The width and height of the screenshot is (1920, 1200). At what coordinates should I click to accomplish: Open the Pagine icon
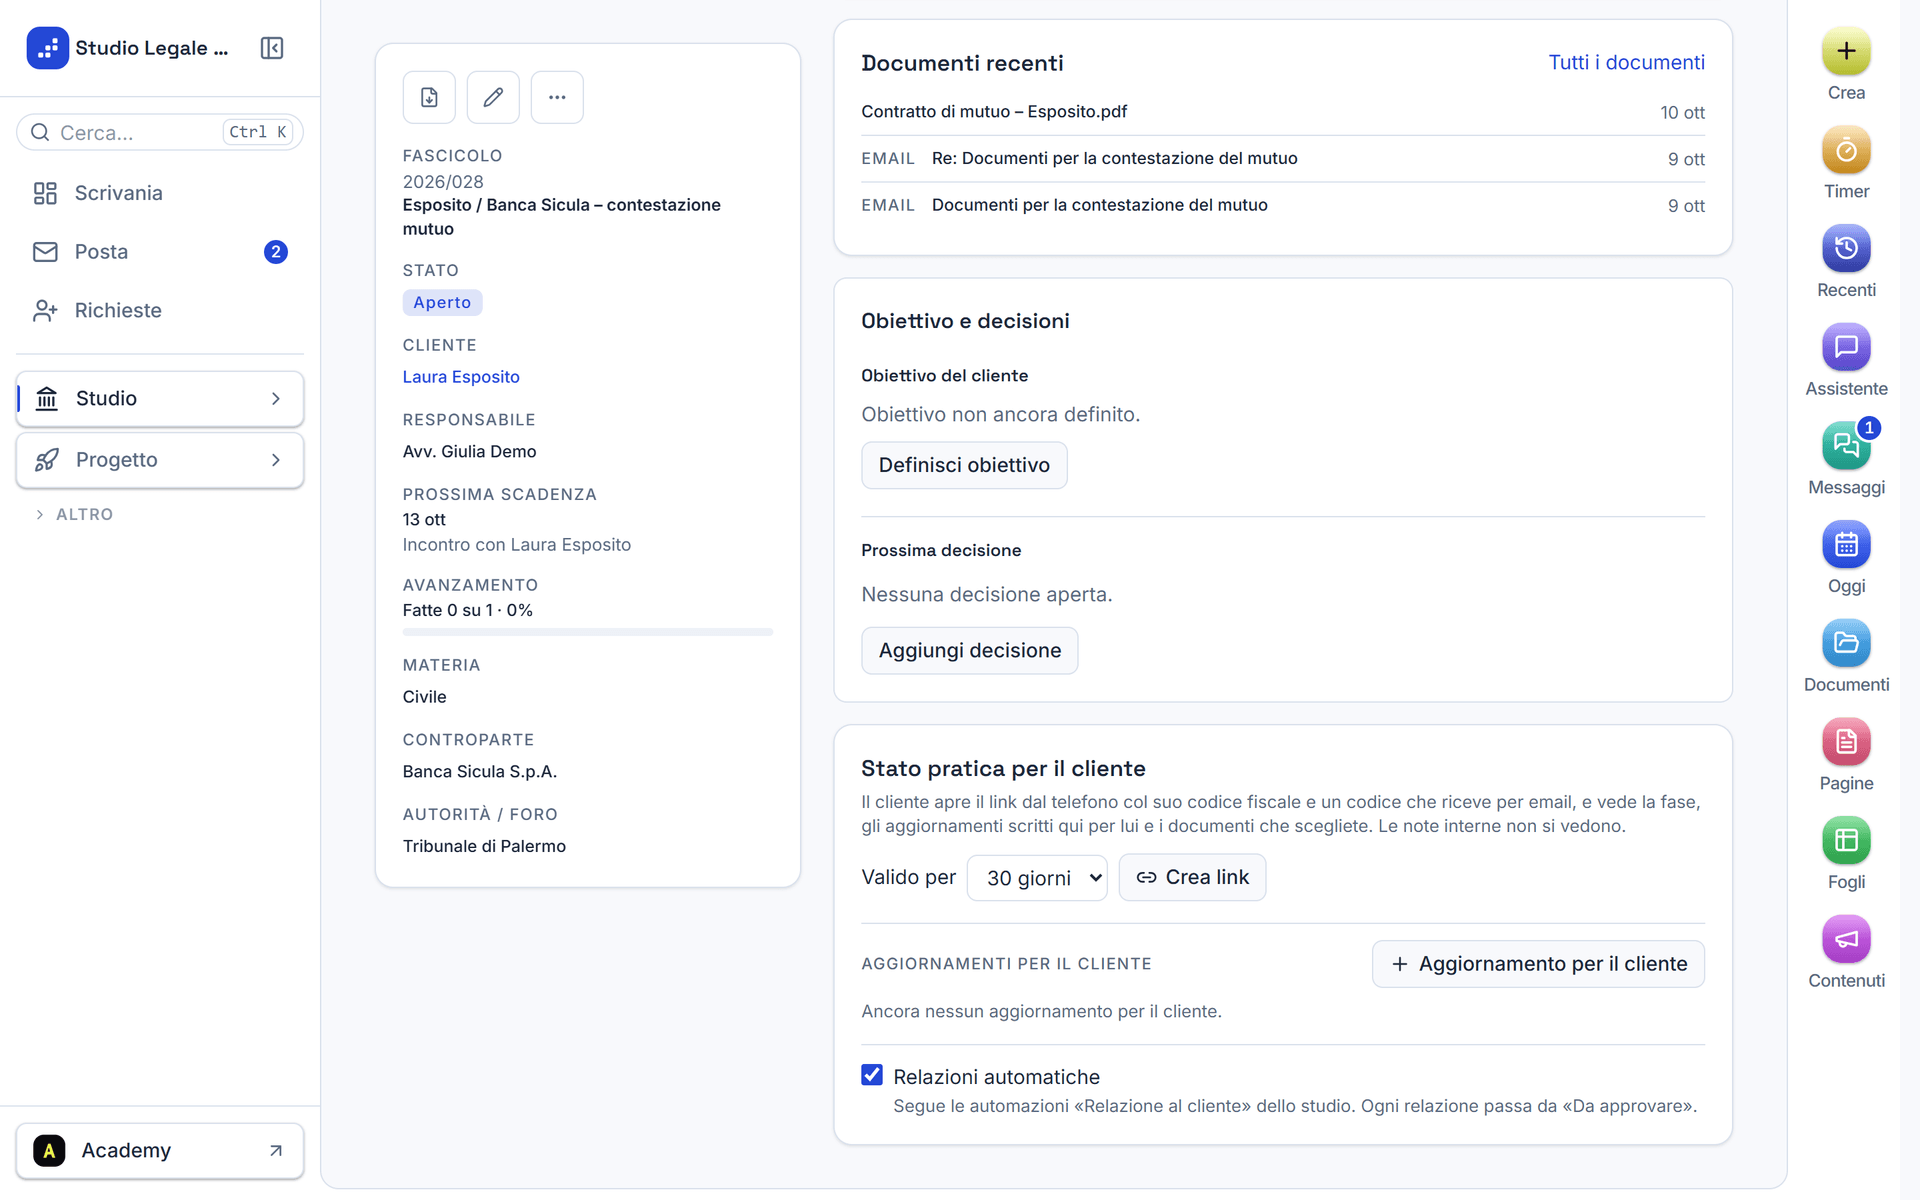(x=1846, y=742)
